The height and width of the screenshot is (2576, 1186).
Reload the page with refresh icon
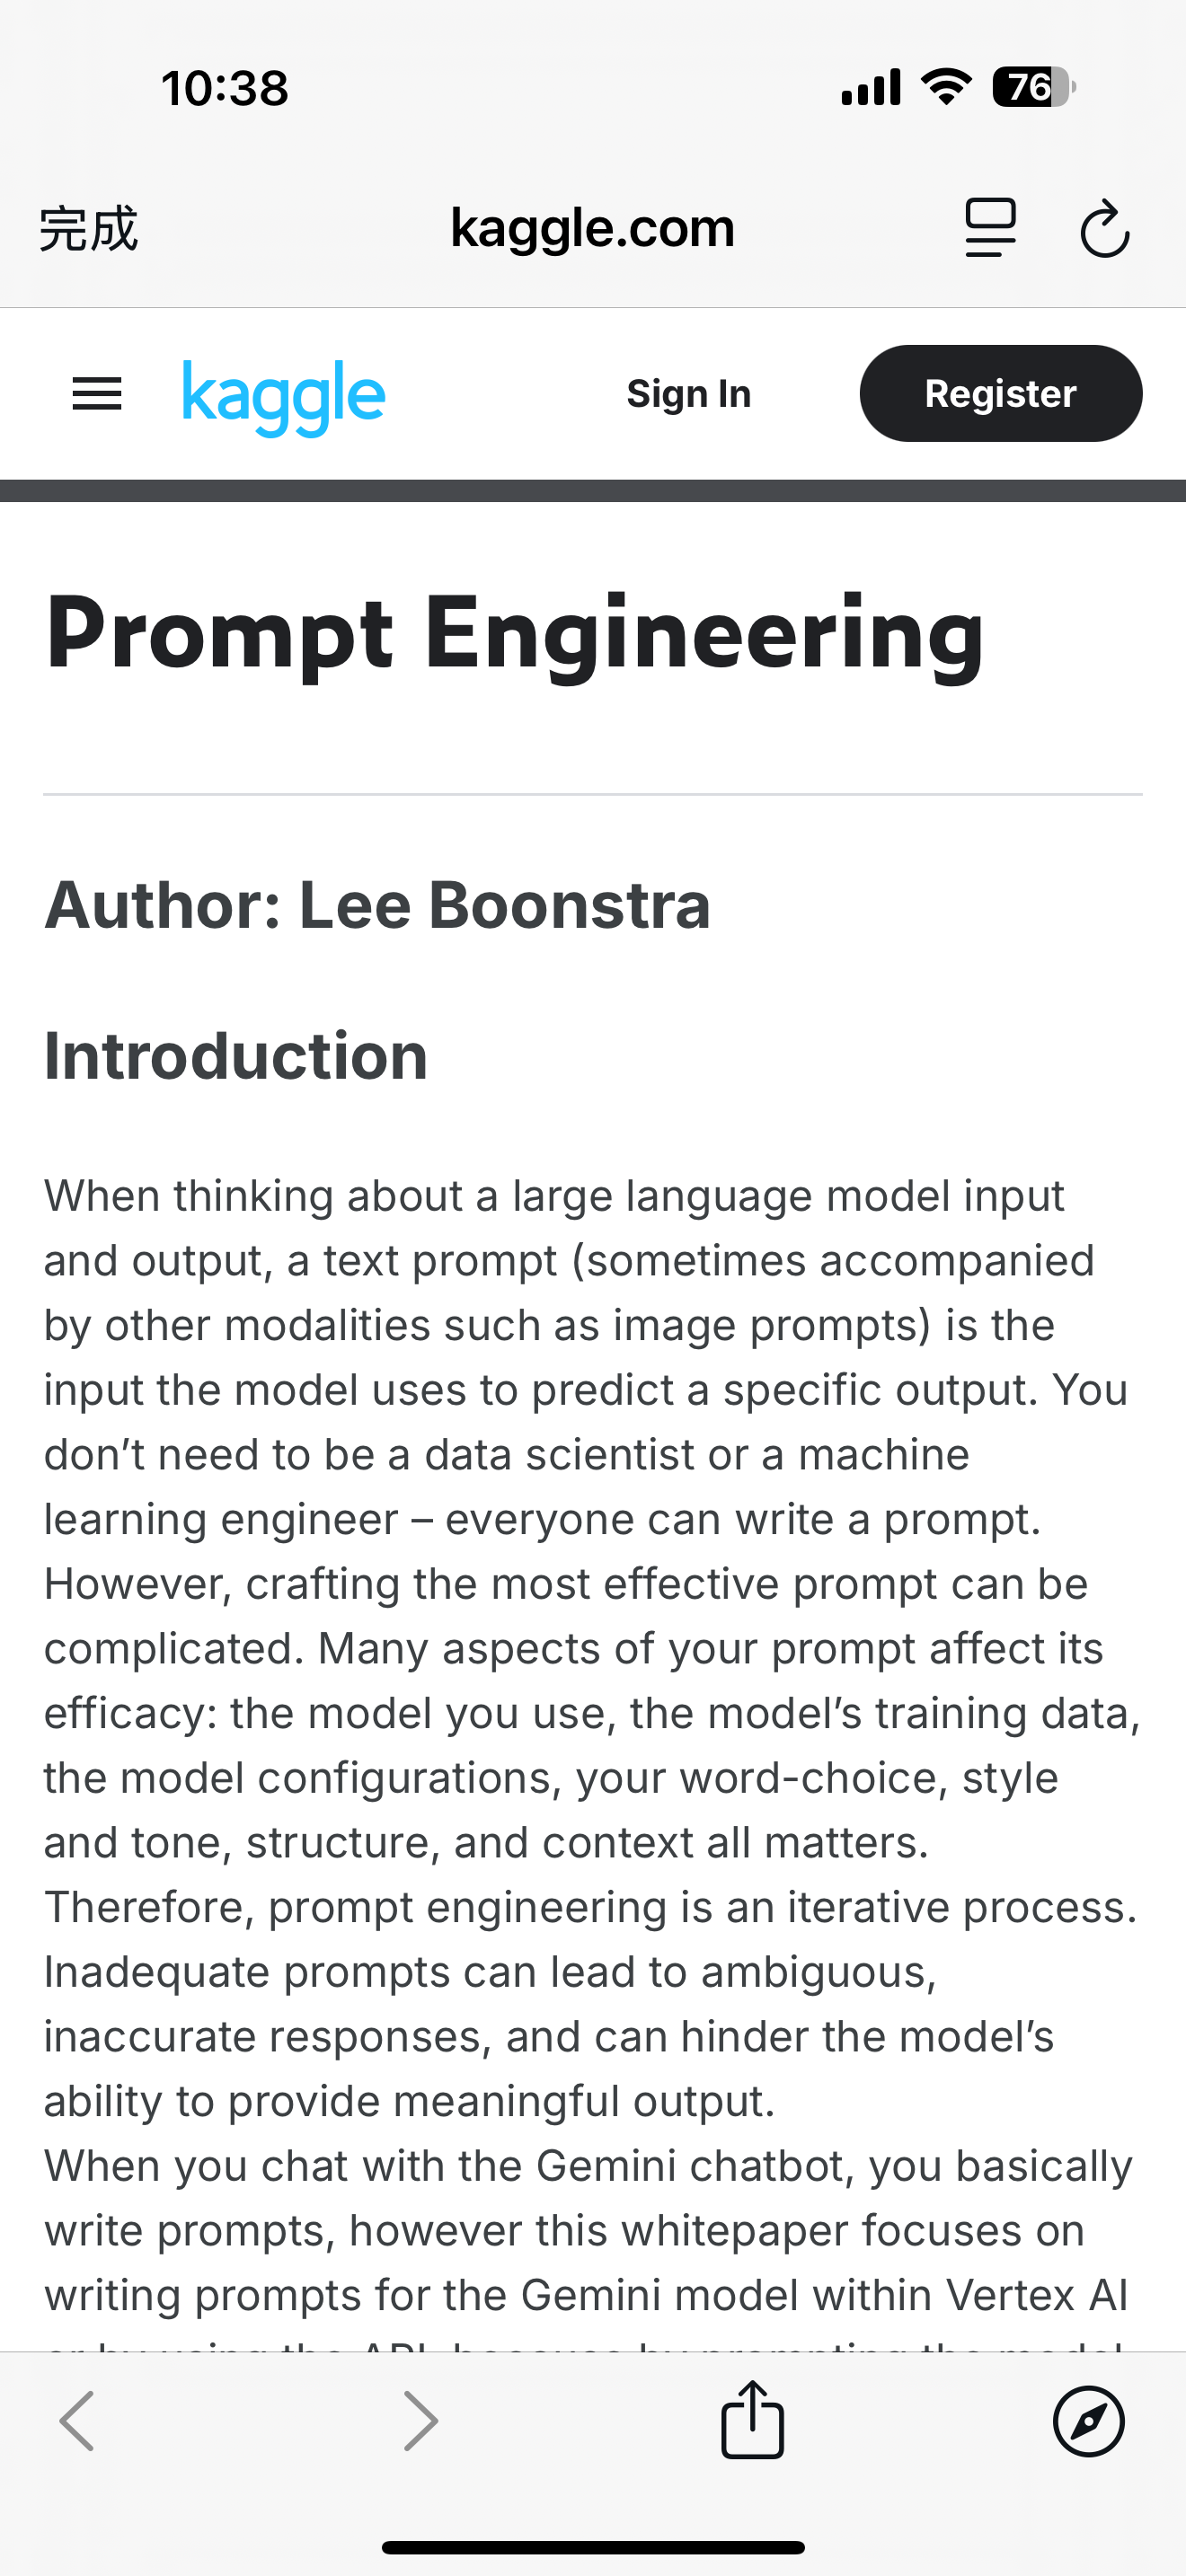[x=1105, y=229]
